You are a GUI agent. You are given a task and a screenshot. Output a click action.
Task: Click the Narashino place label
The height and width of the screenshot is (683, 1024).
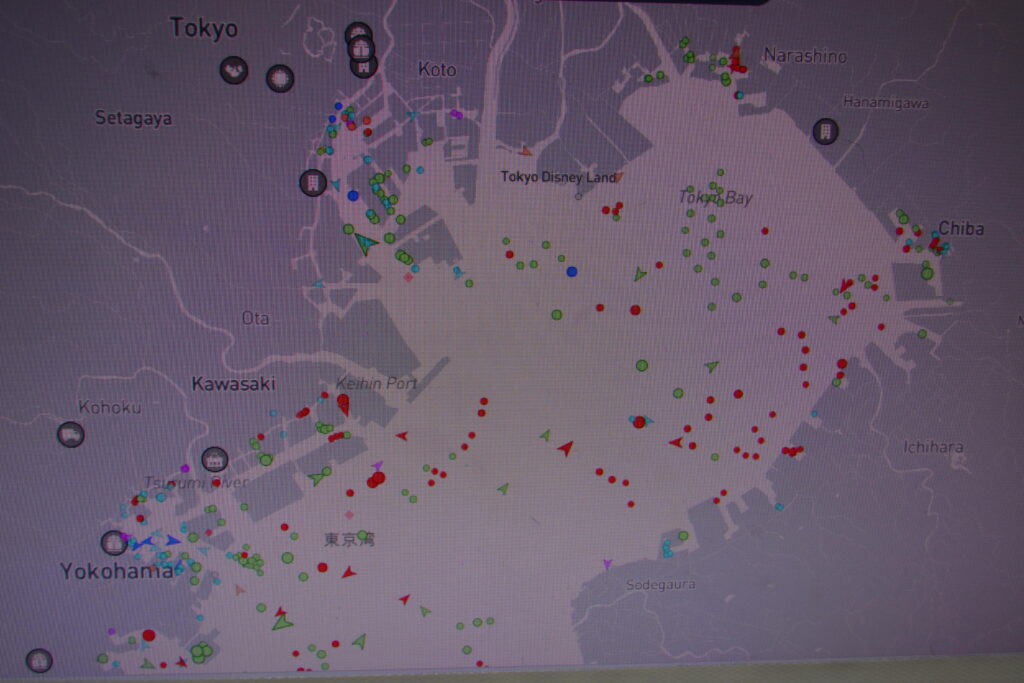pyautogui.click(x=804, y=56)
